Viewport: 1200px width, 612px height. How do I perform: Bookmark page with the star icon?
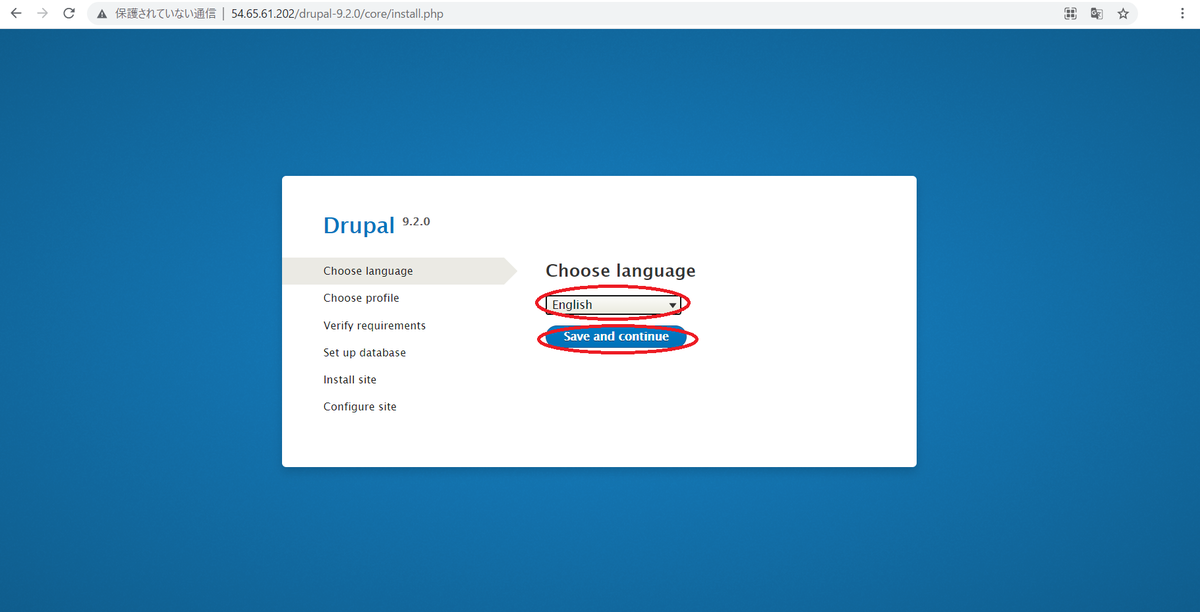pos(1123,14)
